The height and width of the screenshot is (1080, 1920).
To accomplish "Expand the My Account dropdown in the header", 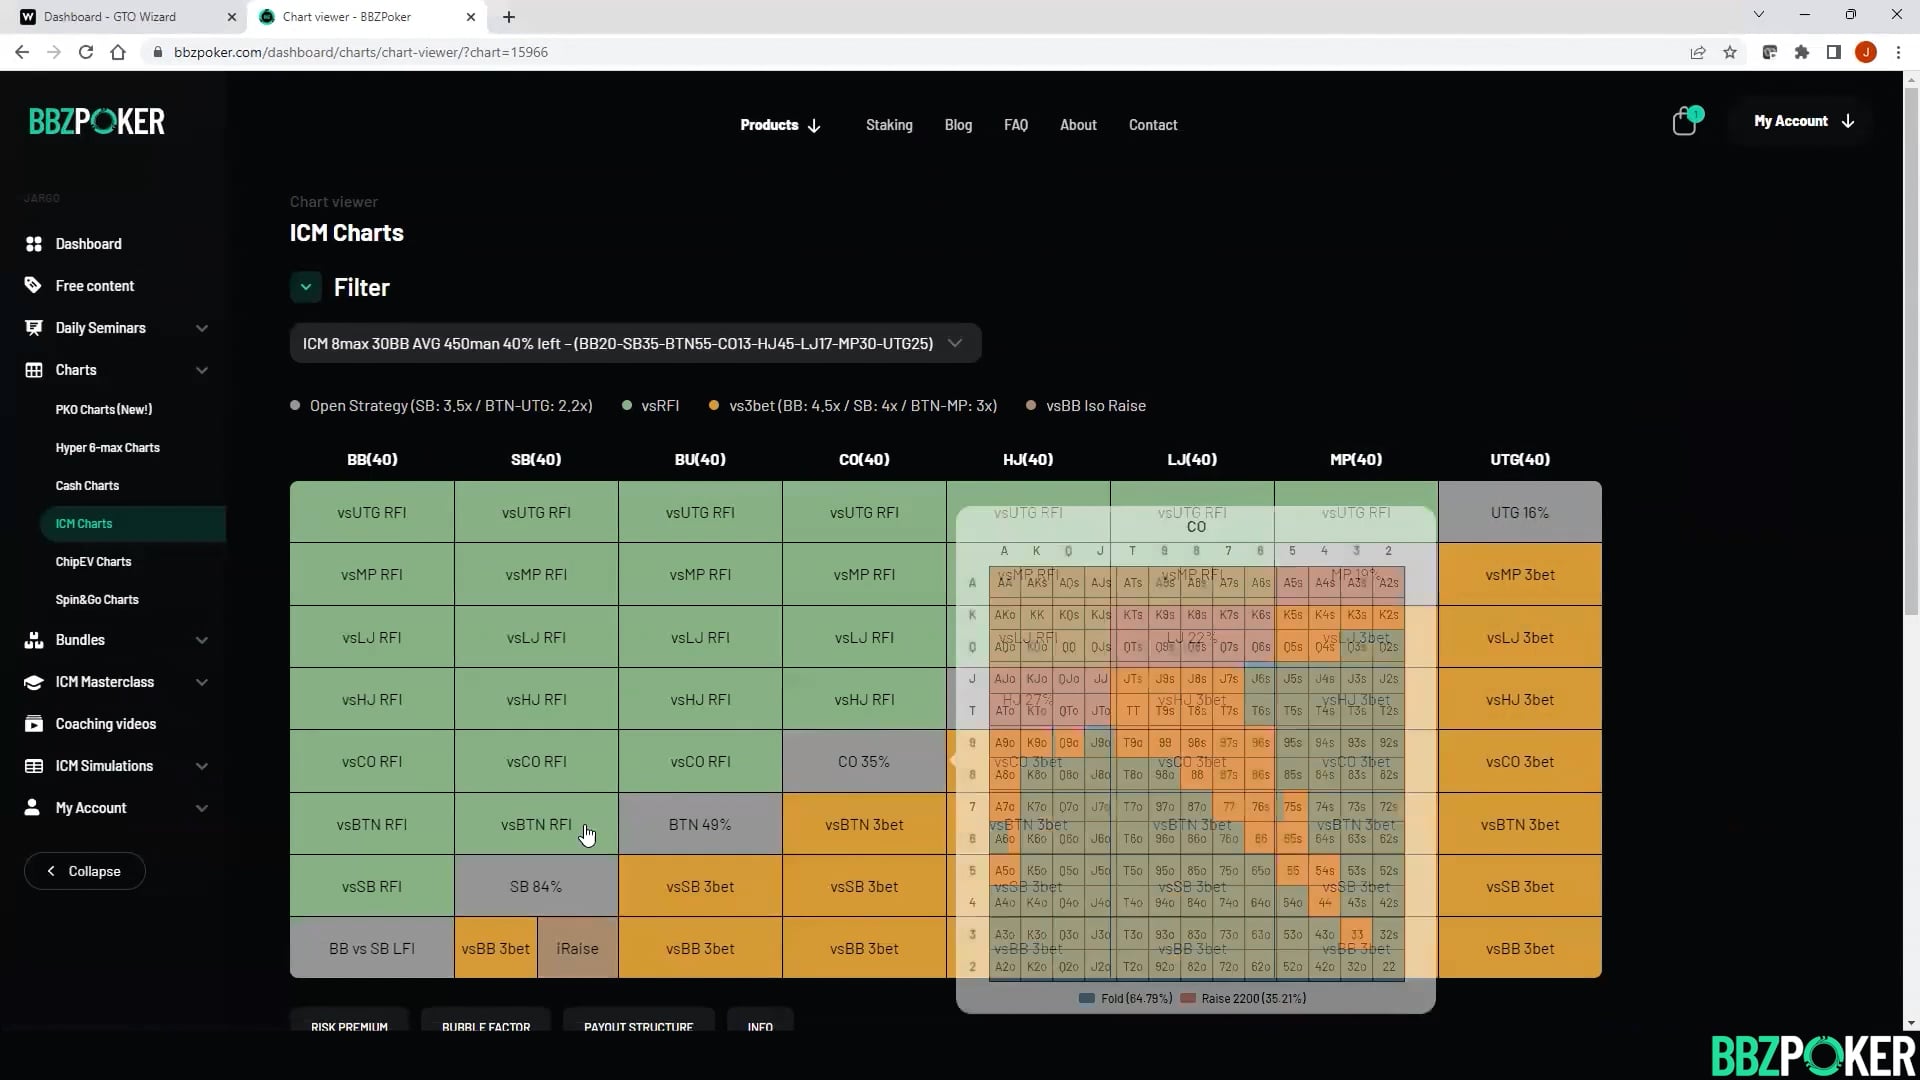I will tap(1802, 121).
